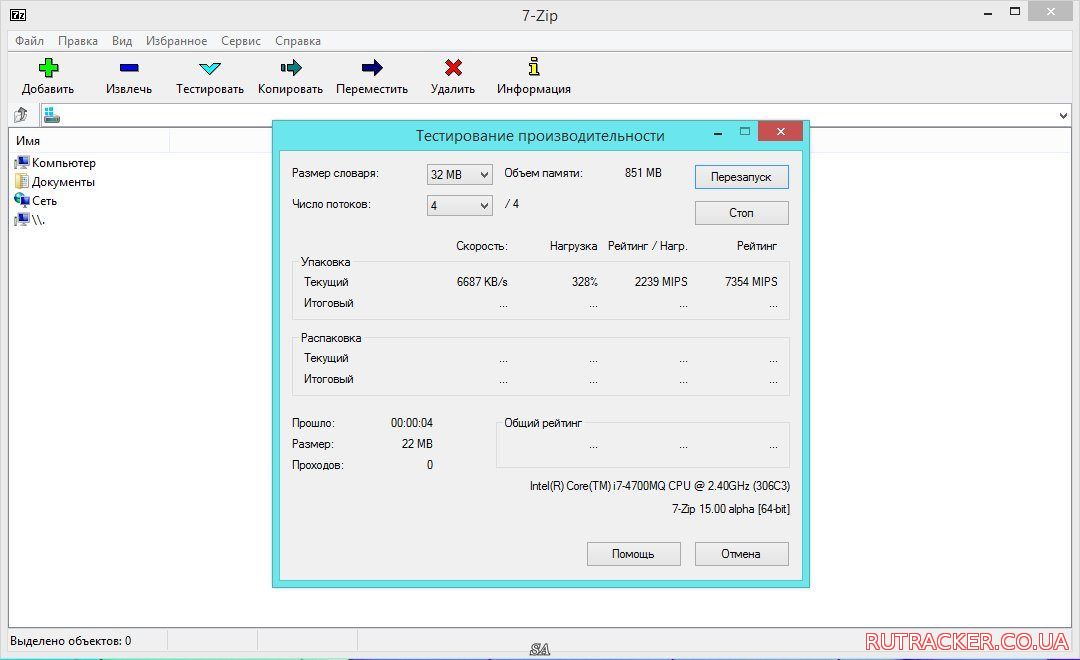Click the red X Удалить icon
Image resolution: width=1080 pixels, height=660 pixels.
[x=453, y=68]
